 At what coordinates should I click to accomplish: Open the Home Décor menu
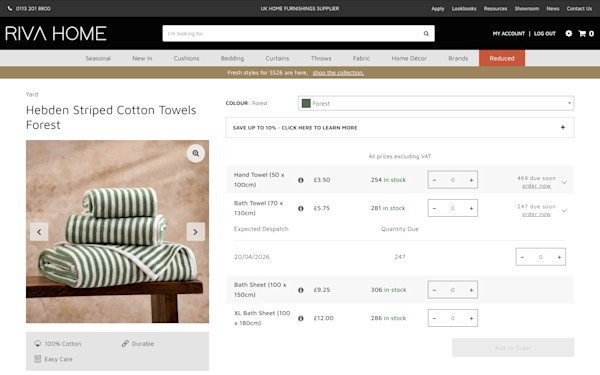(409, 58)
